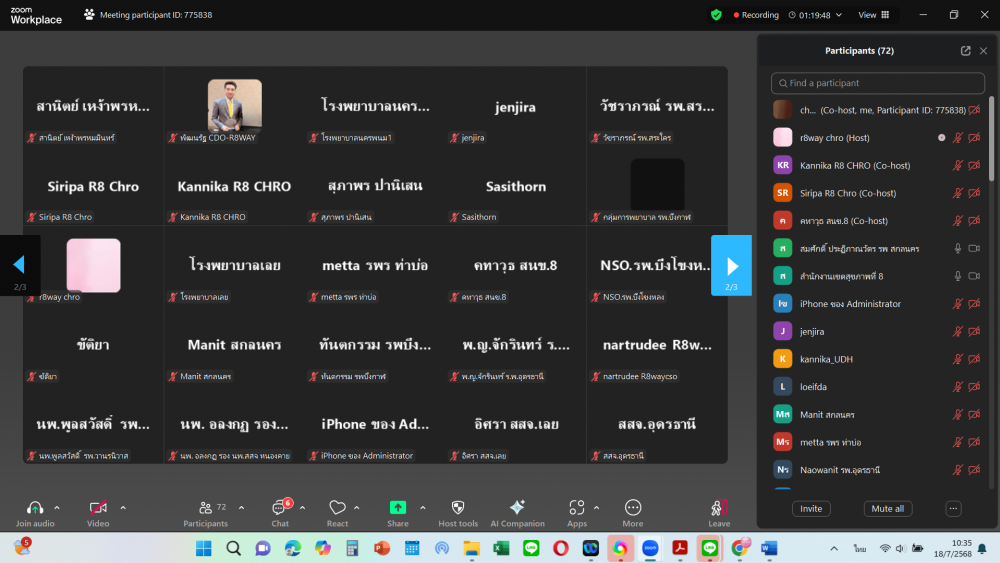Open the React heart icon
This screenshot has height=563, width=1000.
pos(337,508)
